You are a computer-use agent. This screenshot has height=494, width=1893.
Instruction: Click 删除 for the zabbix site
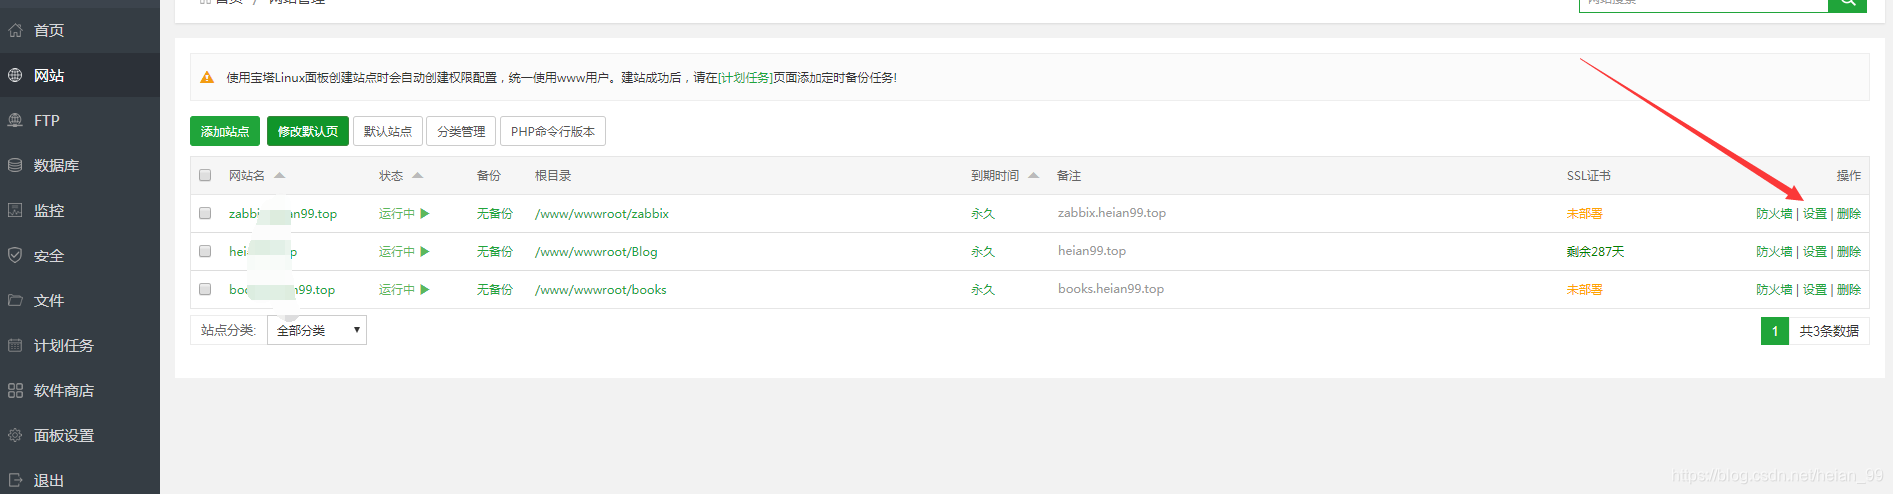pyautogui.click(x=1849, y=213)
